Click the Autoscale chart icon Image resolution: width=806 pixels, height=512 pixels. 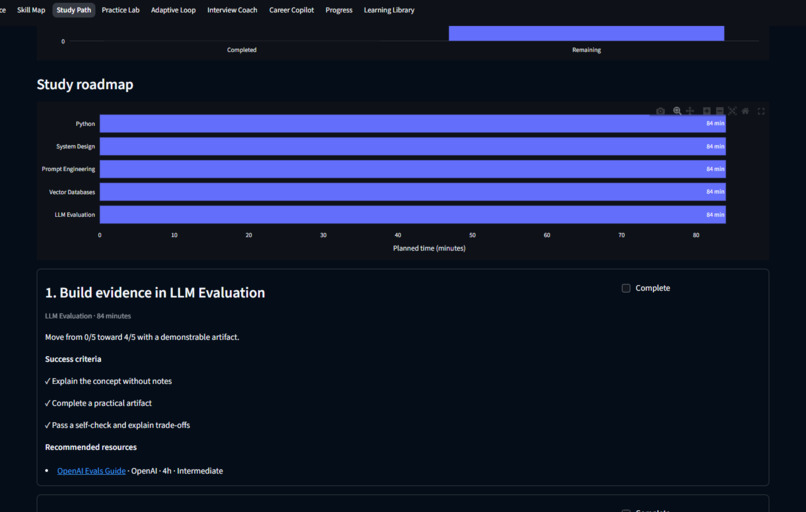pyautogui.click(x=732, y=111)
